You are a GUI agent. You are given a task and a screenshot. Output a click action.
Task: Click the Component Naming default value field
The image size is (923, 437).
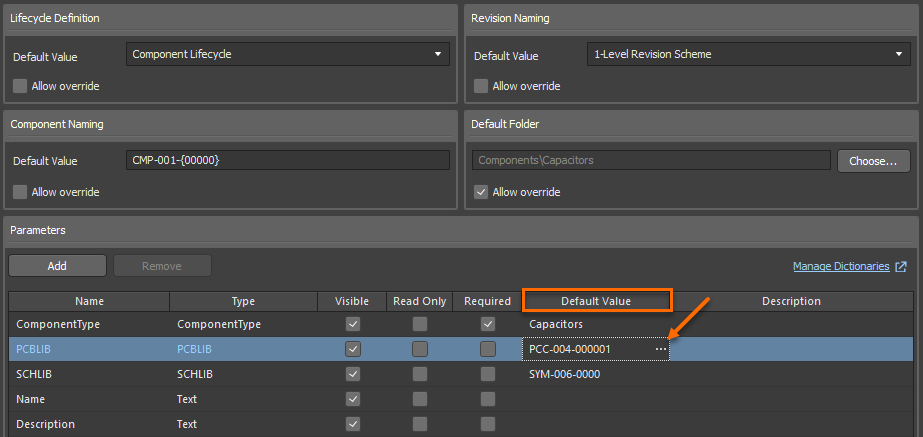pos(287,161)
